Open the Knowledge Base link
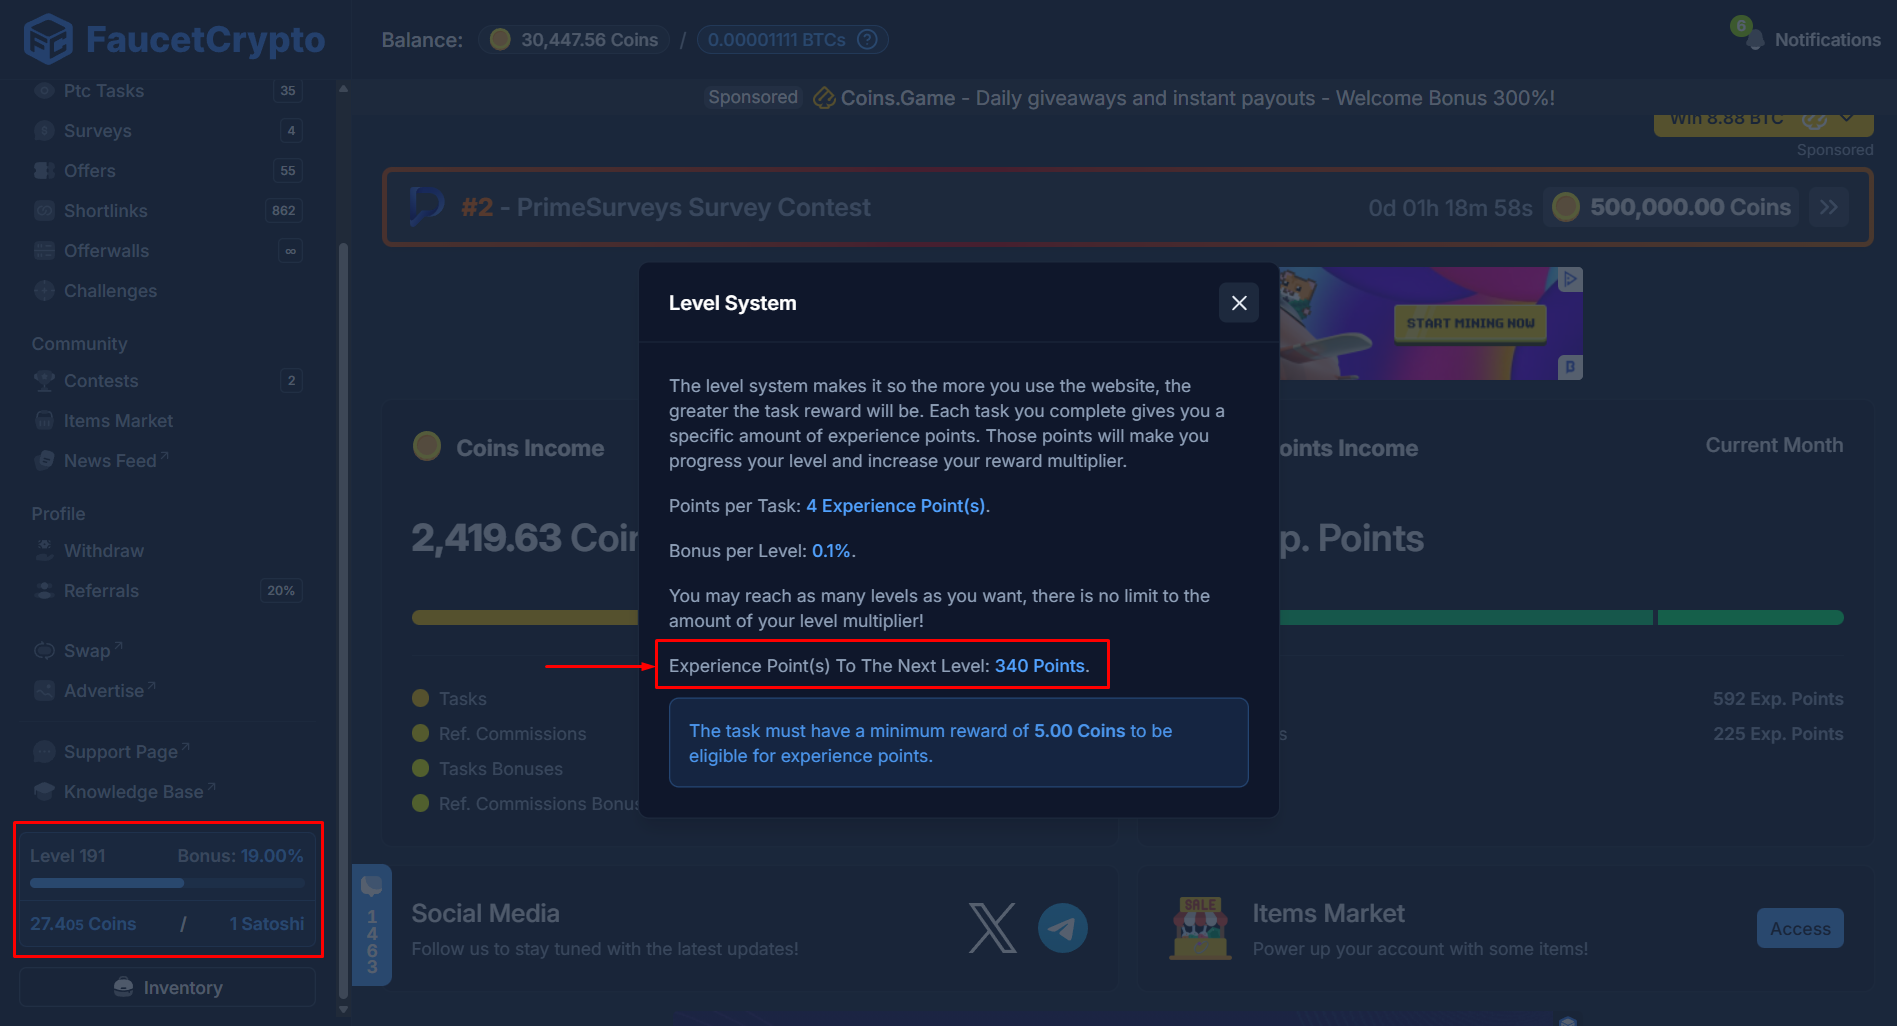This screenshot has height=1026, width=1897. tap(134, 790)
